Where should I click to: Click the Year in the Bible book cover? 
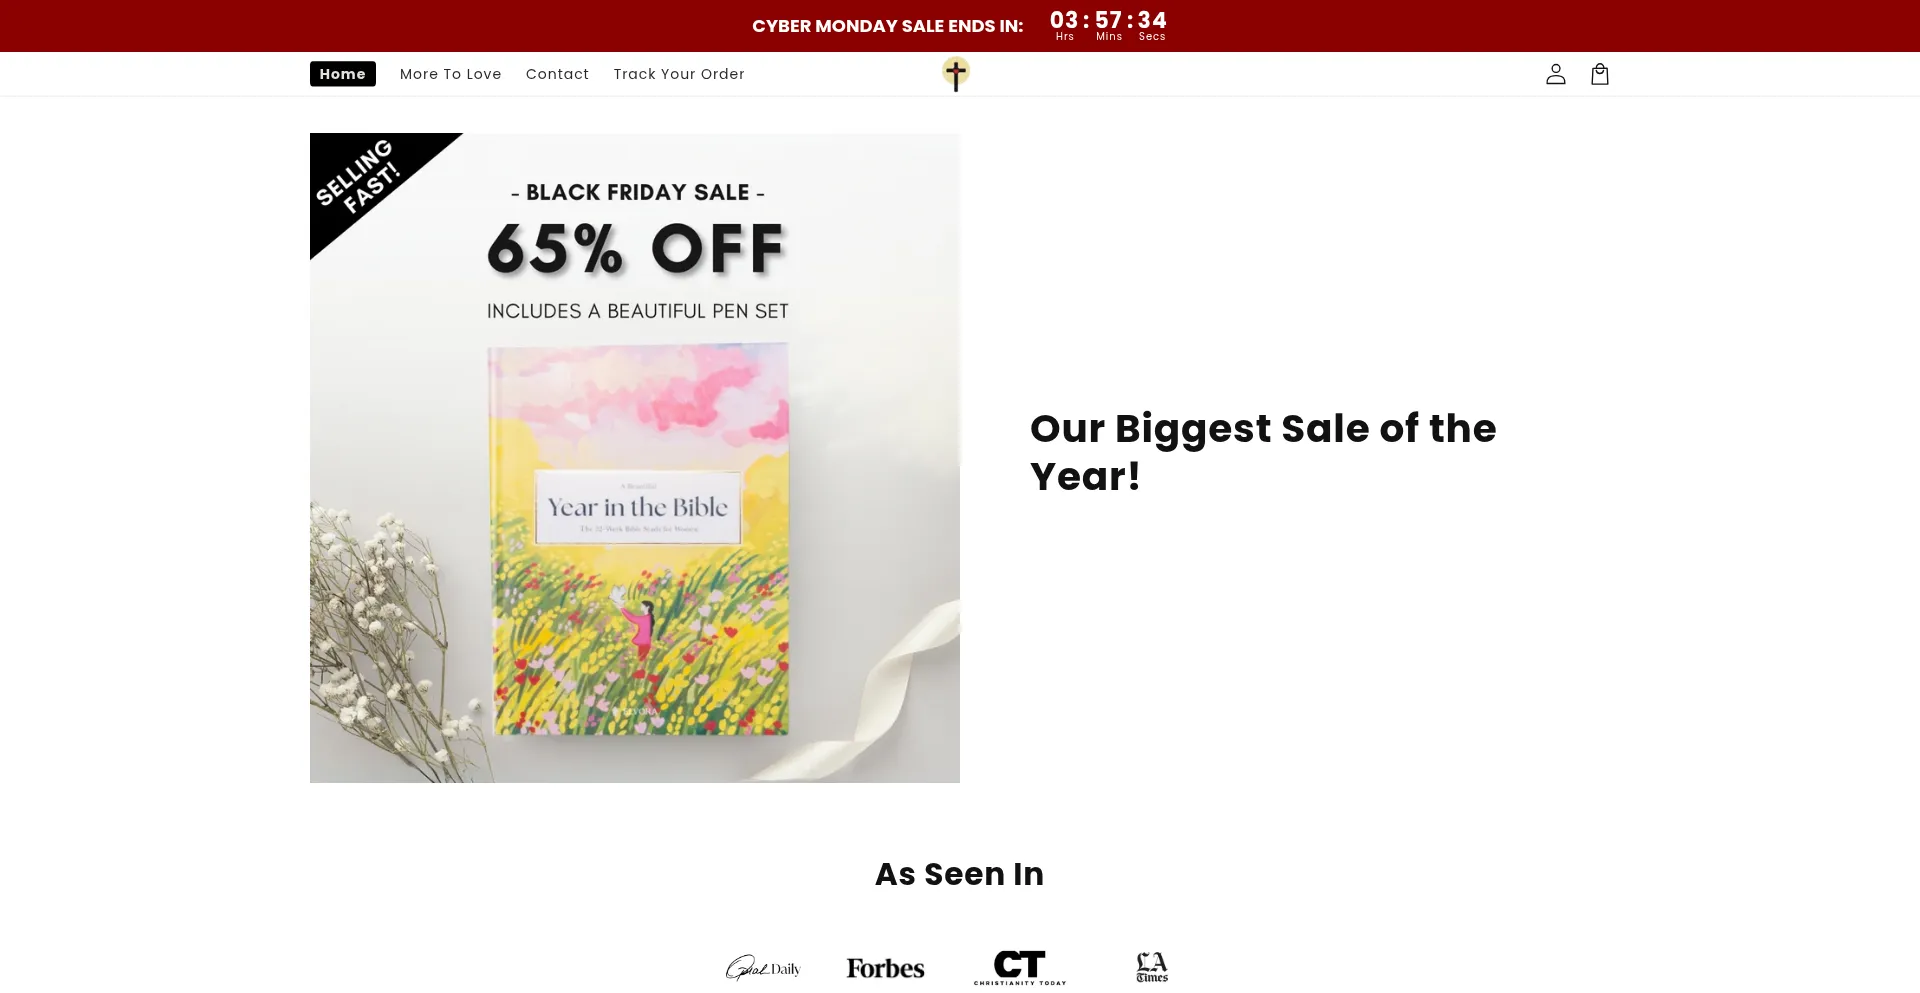(639, 540)
